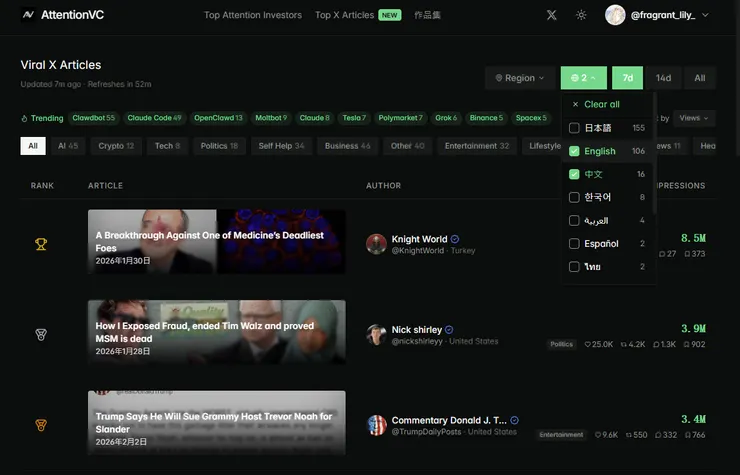The width and height of the screenshot is (740, 475).
Task: Toggle the sun light-mode icon
Action: (x=581, y=15)
